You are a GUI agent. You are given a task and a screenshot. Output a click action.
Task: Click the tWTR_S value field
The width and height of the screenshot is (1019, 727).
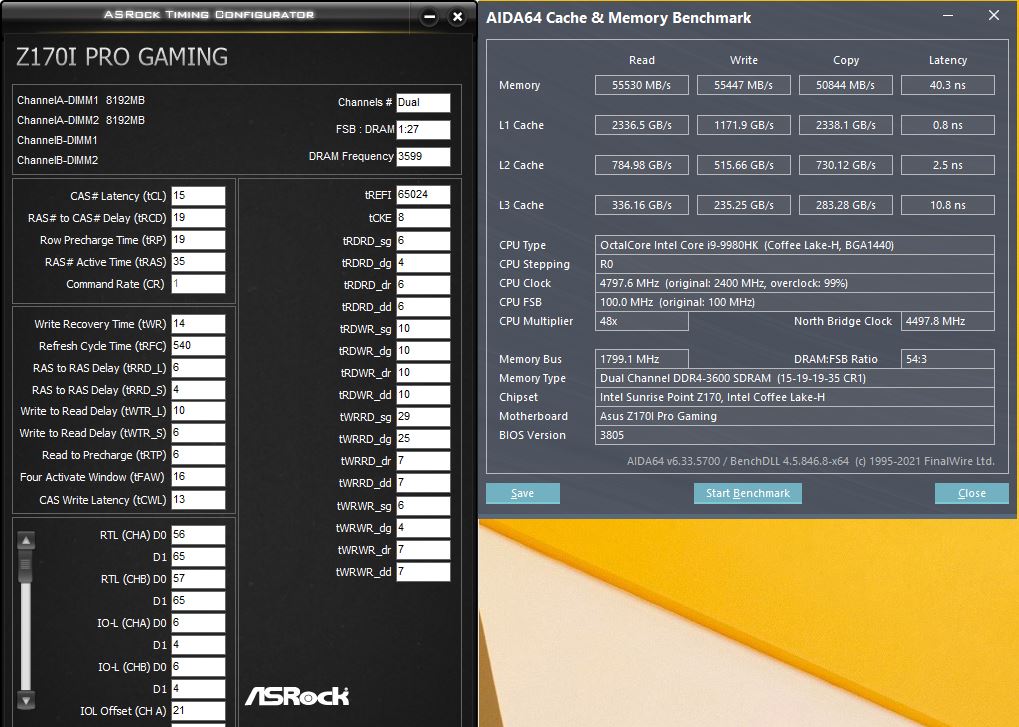(x=198, y=433)
